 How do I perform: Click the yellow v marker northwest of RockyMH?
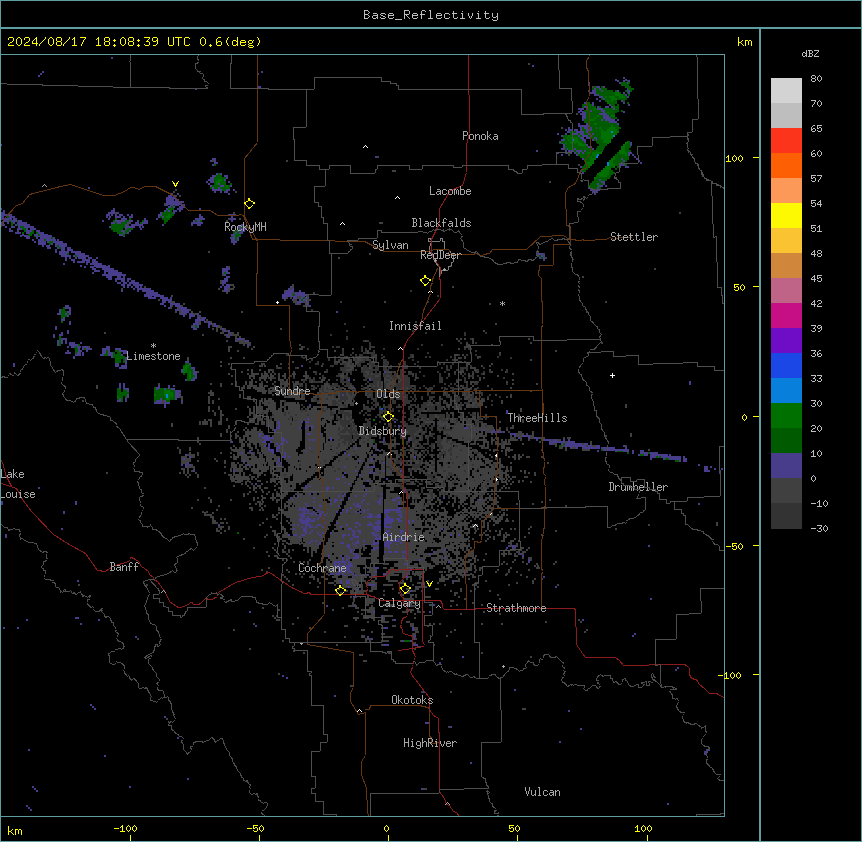click(x=175, y=184)
